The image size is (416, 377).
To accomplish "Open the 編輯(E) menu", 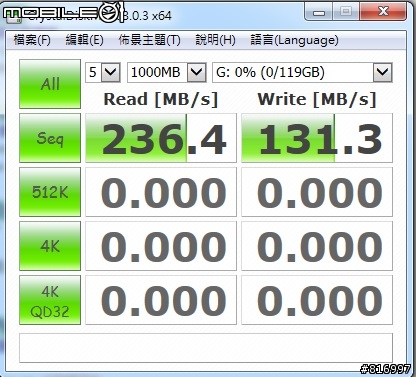I will coord(84,40).
